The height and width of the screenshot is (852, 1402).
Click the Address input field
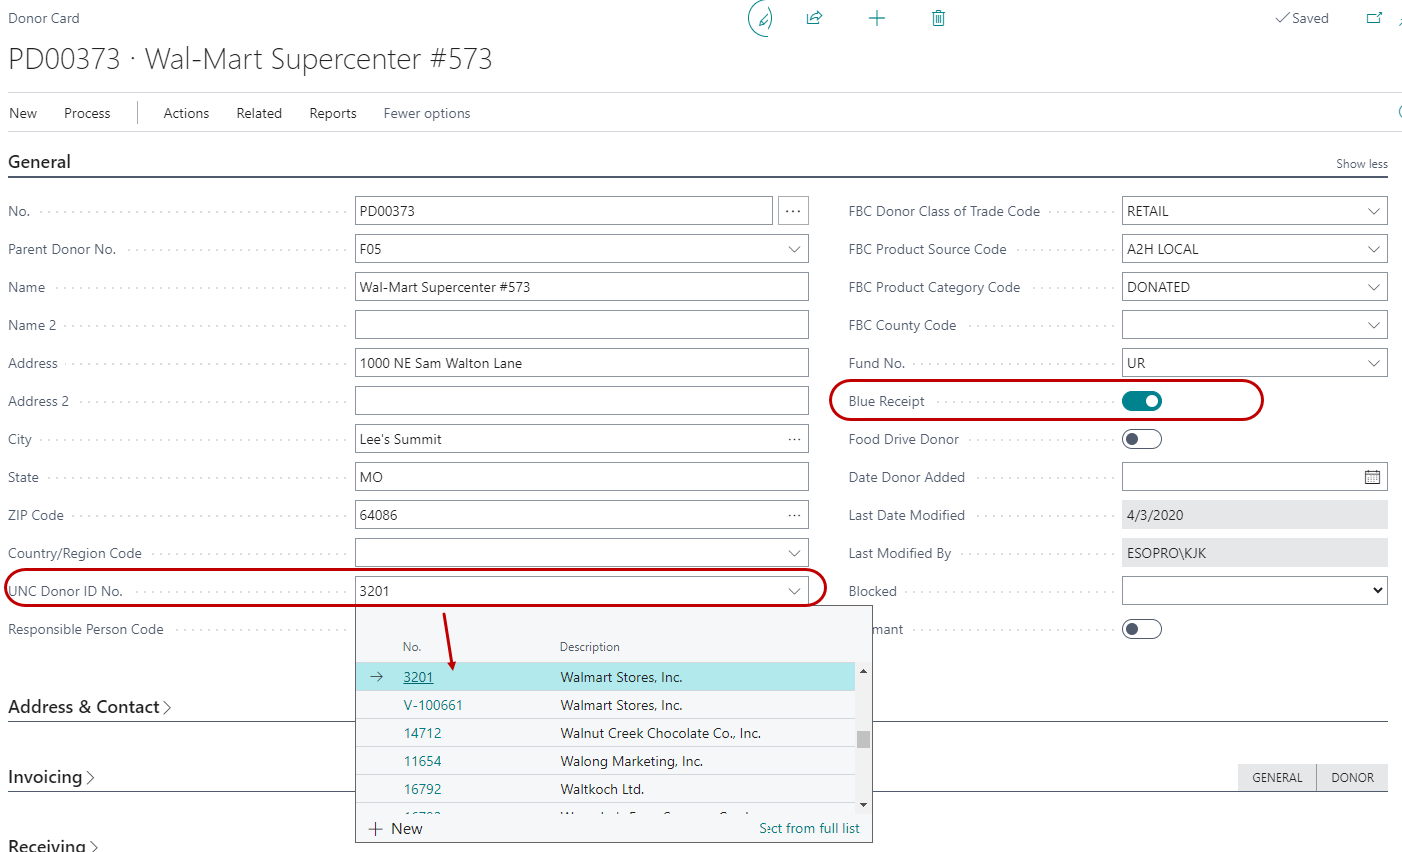click(x=581, y=363)
